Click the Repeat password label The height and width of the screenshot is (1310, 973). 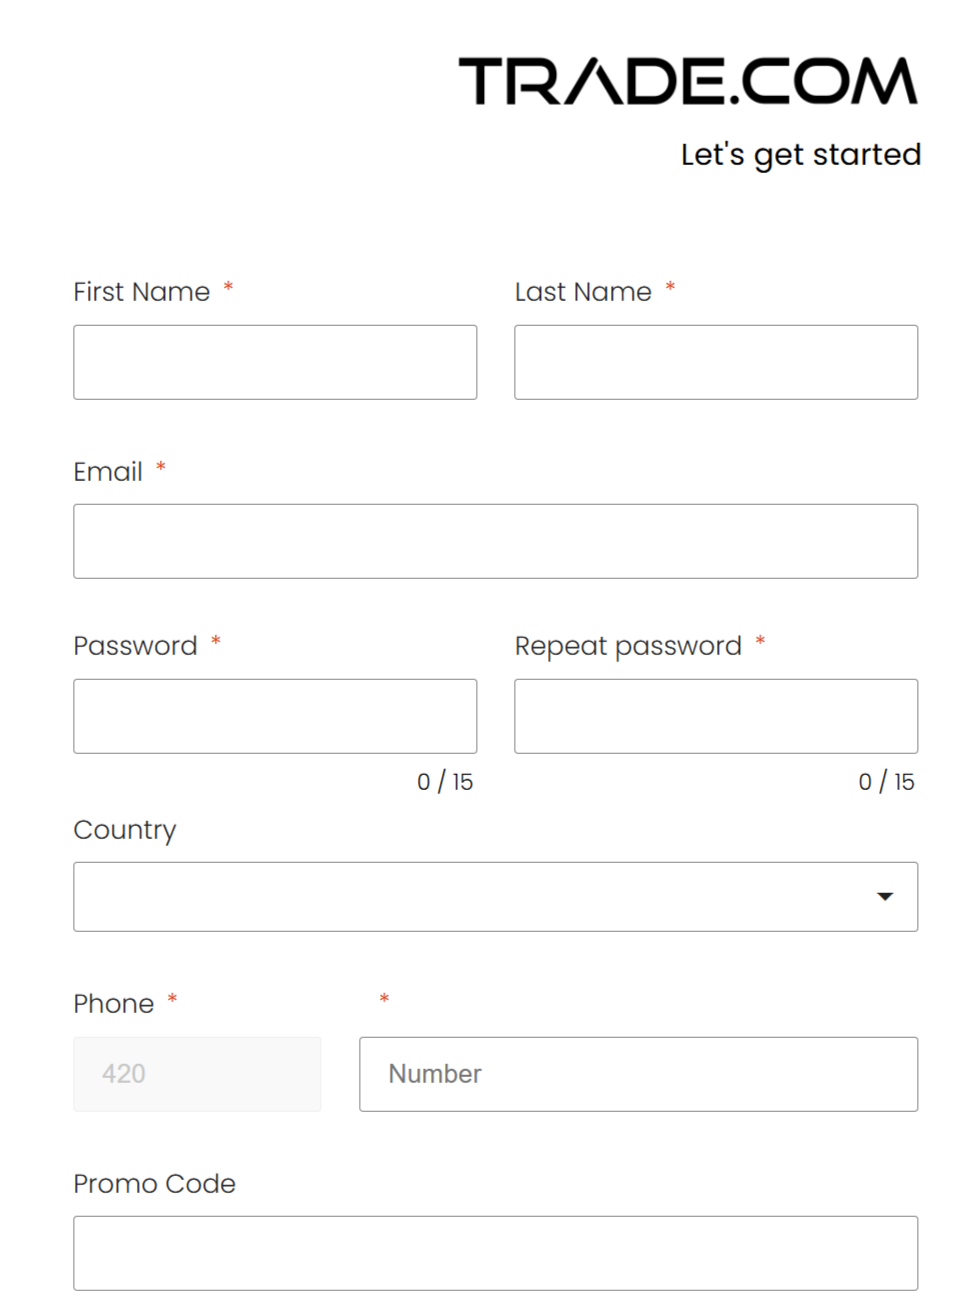(x=628, y=646)
